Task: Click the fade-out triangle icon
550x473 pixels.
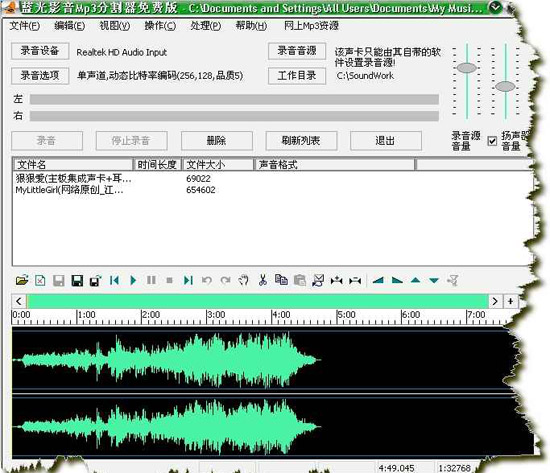Action: [397, 280]
